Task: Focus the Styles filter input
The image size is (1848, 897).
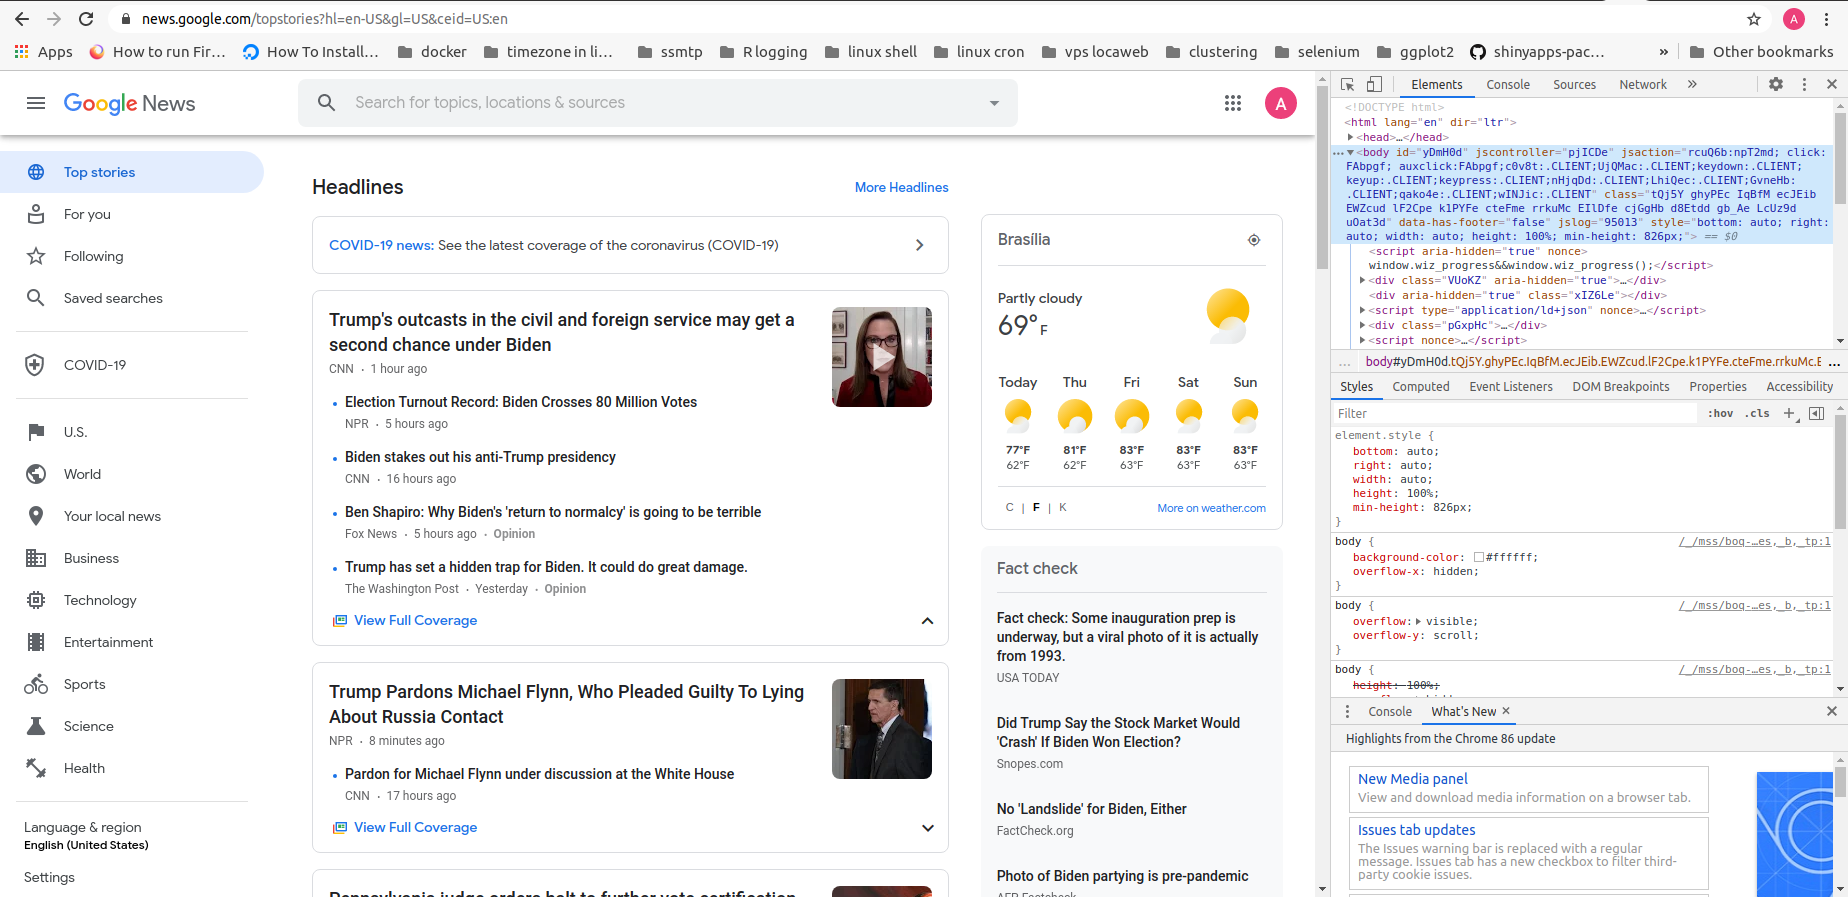Action: click(x=1516, y=413)
